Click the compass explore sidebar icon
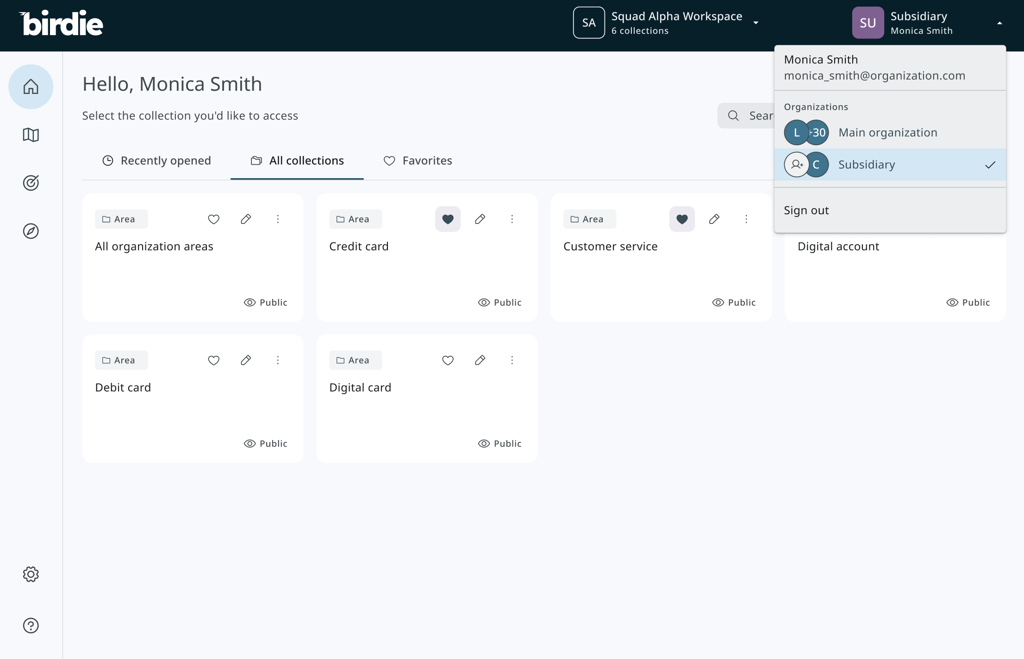This screenshot has width=1024, height=659. 31,231
